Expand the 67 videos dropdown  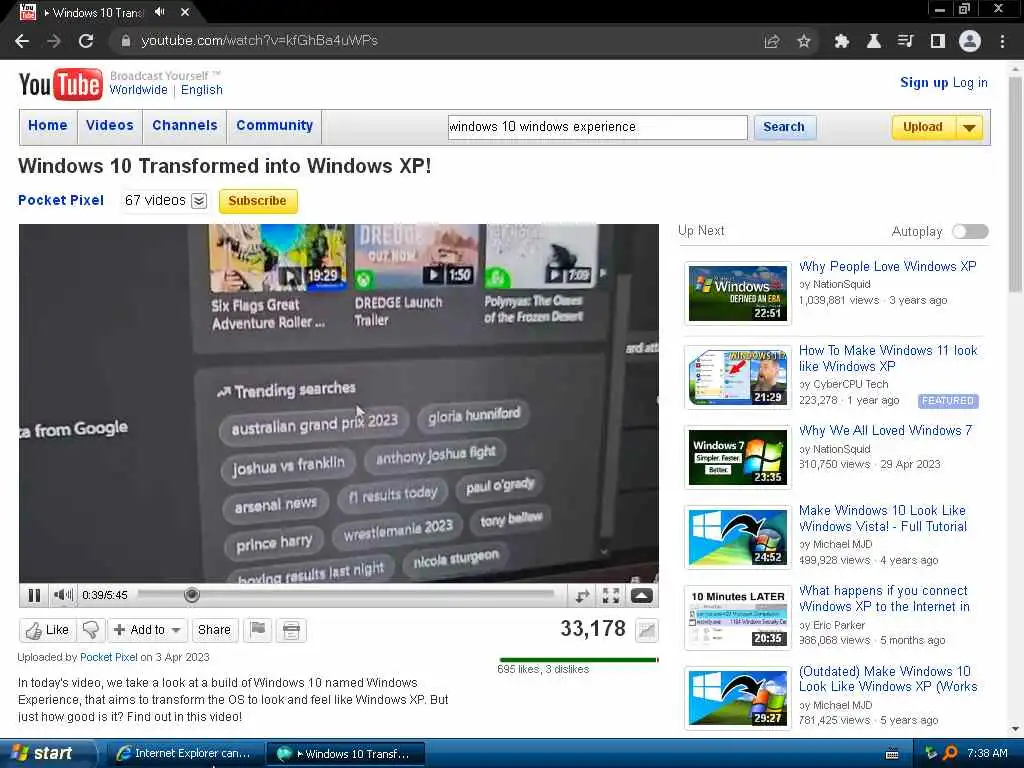click(x=199, y=200)
